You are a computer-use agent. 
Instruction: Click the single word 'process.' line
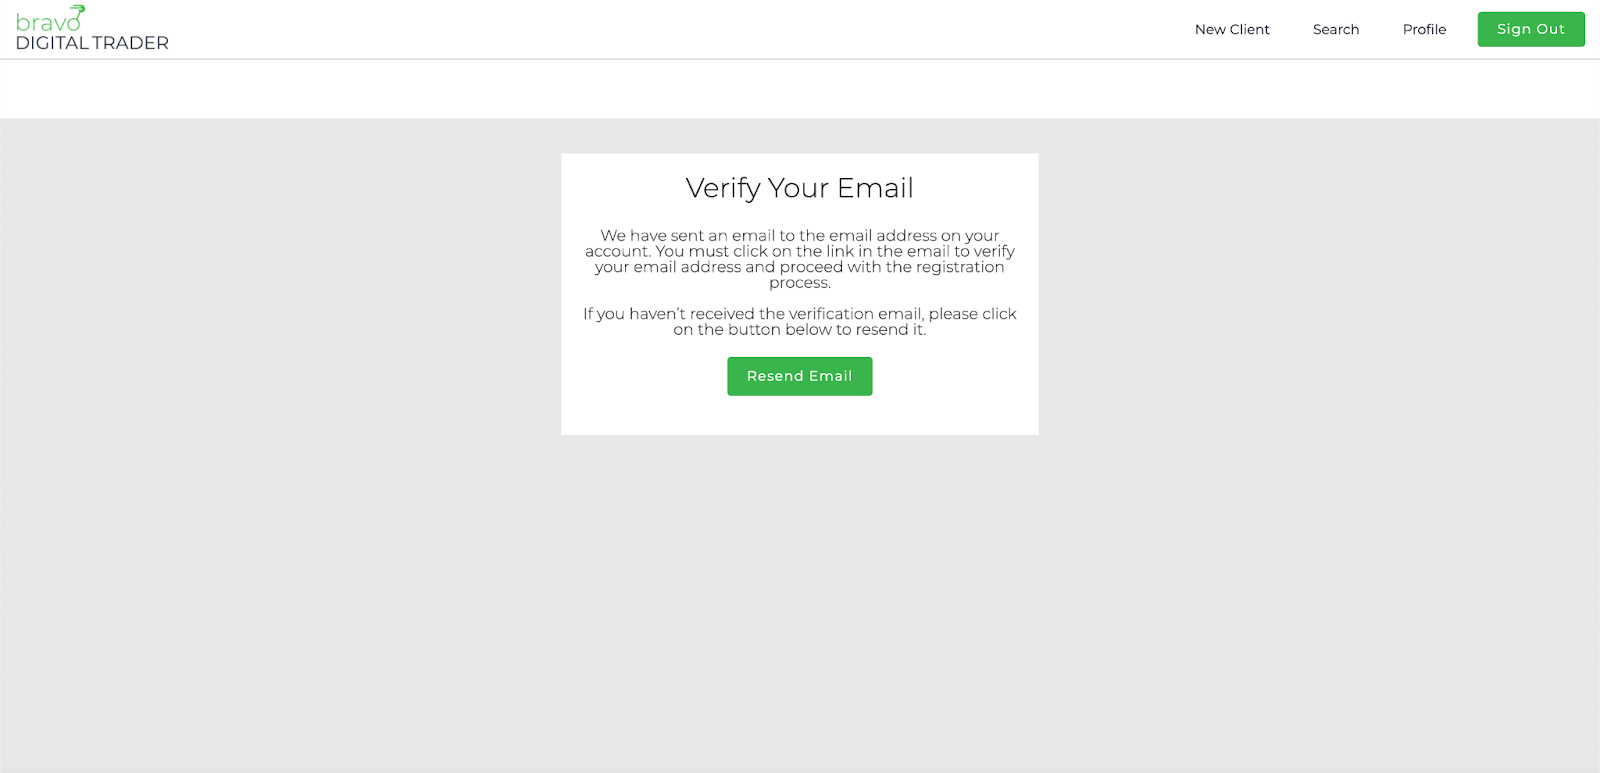tap(800, 283)
